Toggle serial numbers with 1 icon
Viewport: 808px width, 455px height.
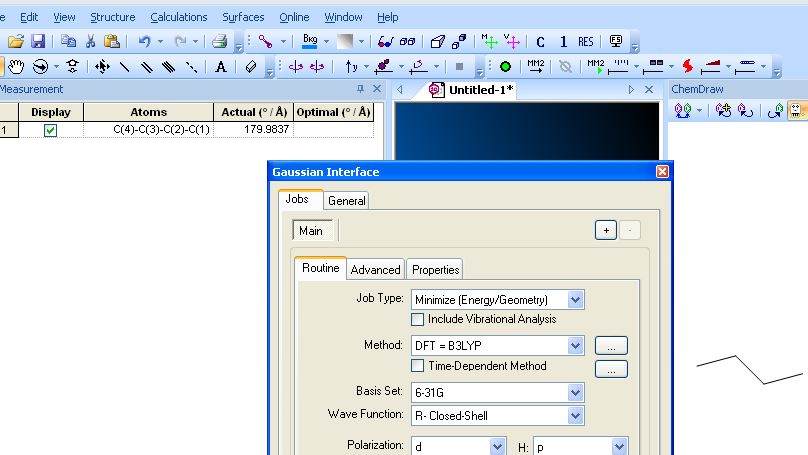point(563,42)
